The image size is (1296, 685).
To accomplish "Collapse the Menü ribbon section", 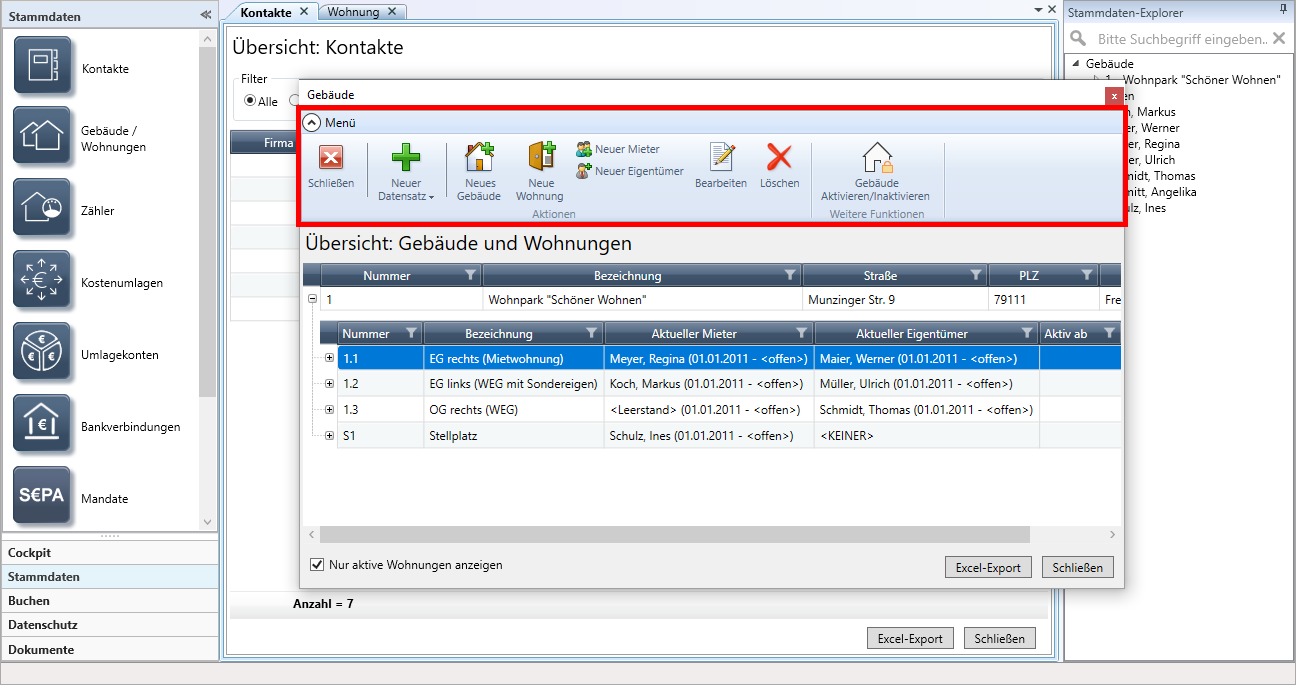I will [x=312, y=123].
